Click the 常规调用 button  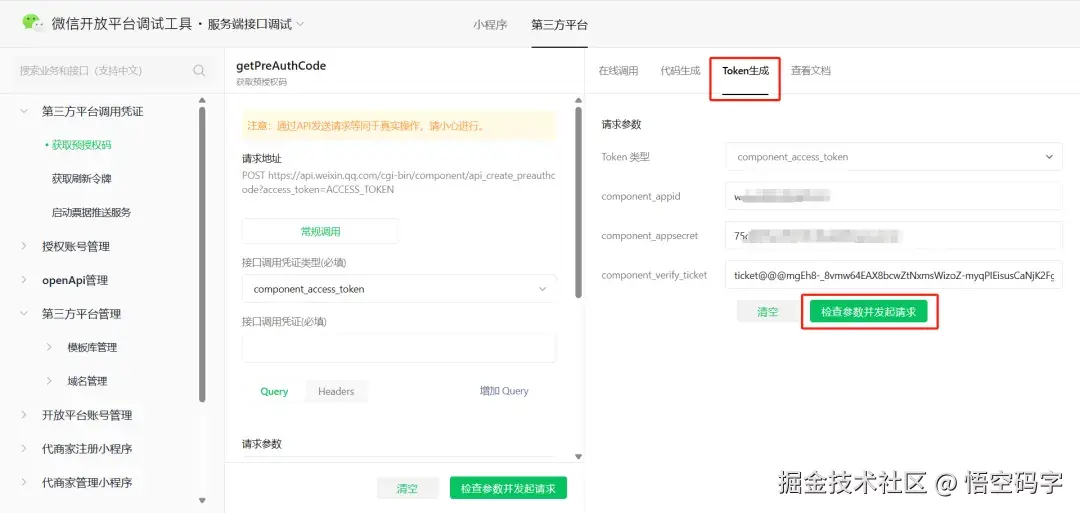tap(320, 231)
